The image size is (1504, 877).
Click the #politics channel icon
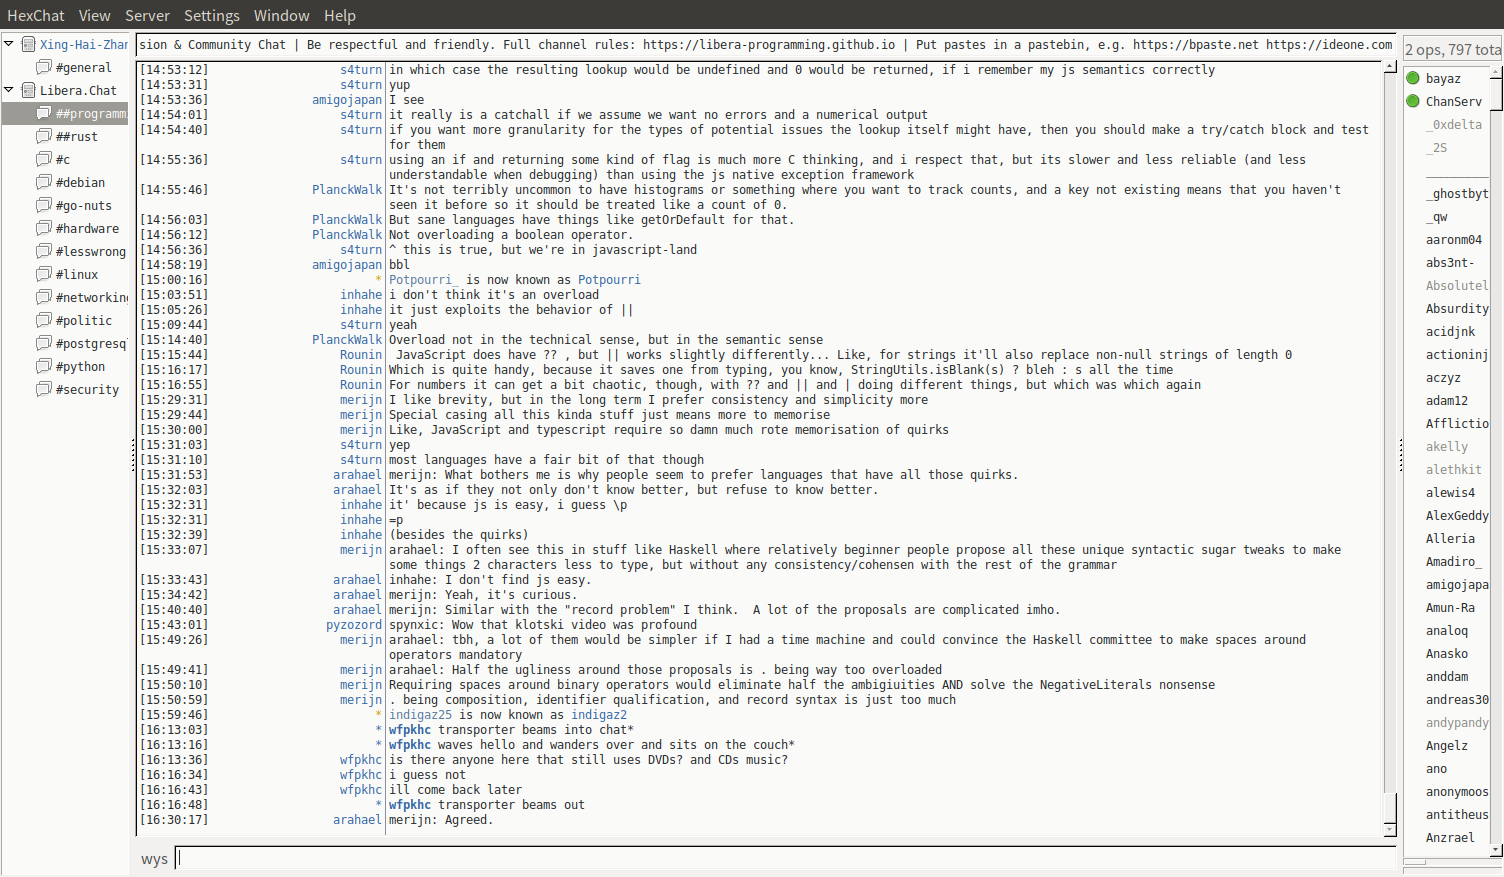point(44,320)
